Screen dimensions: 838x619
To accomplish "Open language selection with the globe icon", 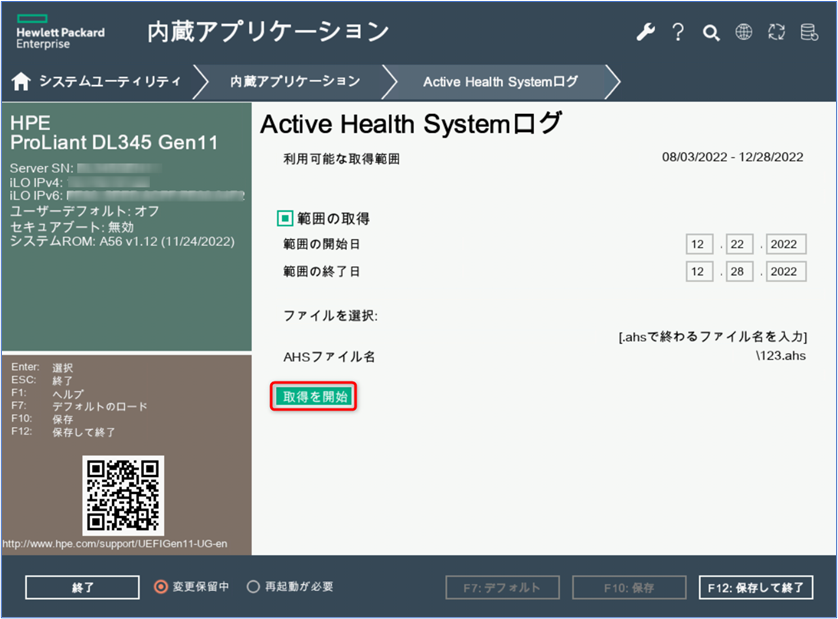I will click(744, 31).
